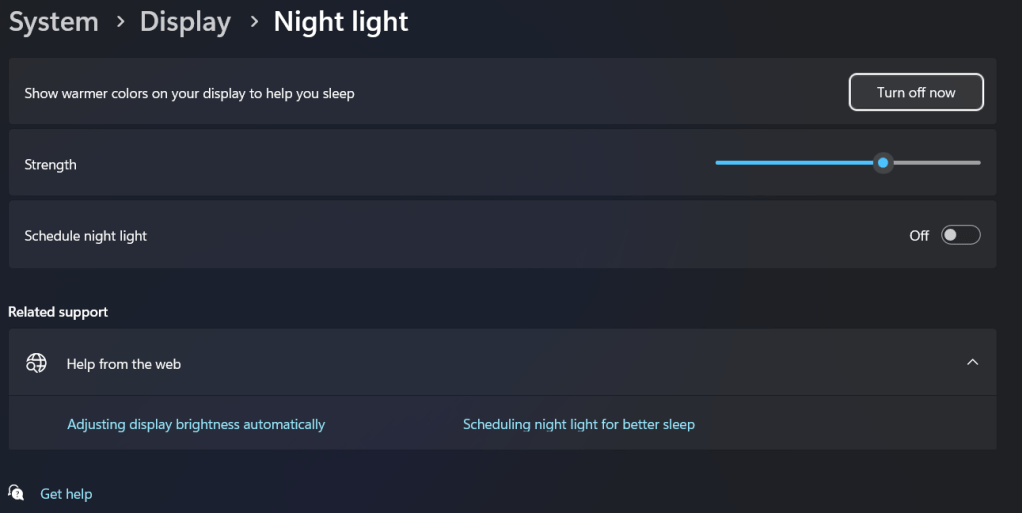The height and width of the screenshot is (513, 1022).
Task: Toggle the Schedule night light switch
Action: tap(960, 235)
